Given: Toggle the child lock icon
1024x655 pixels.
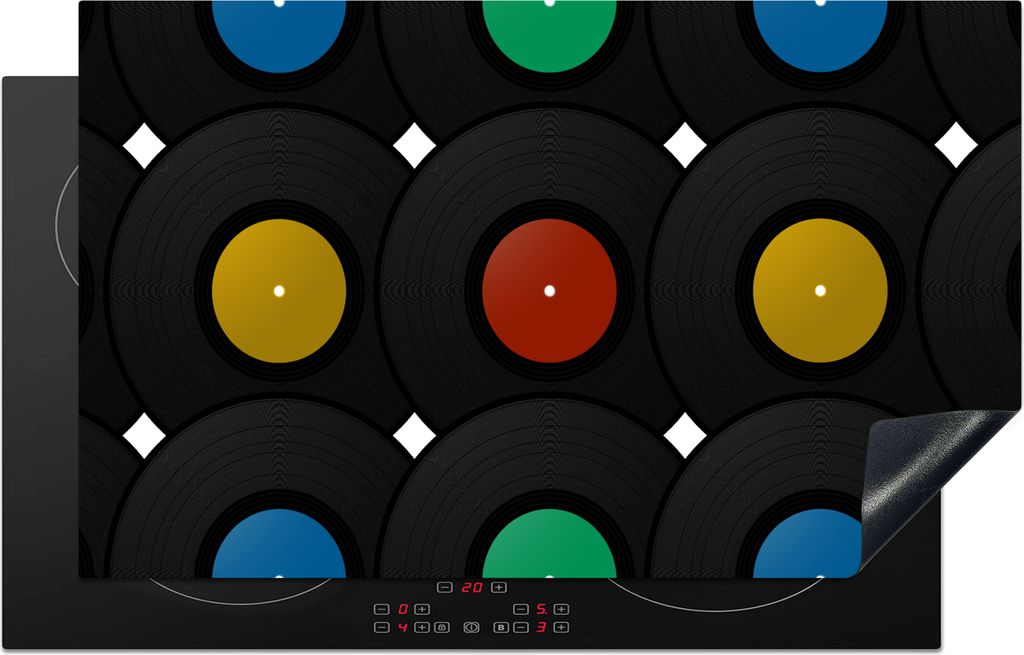Looking at the screenshot, I should click(442, 628).
